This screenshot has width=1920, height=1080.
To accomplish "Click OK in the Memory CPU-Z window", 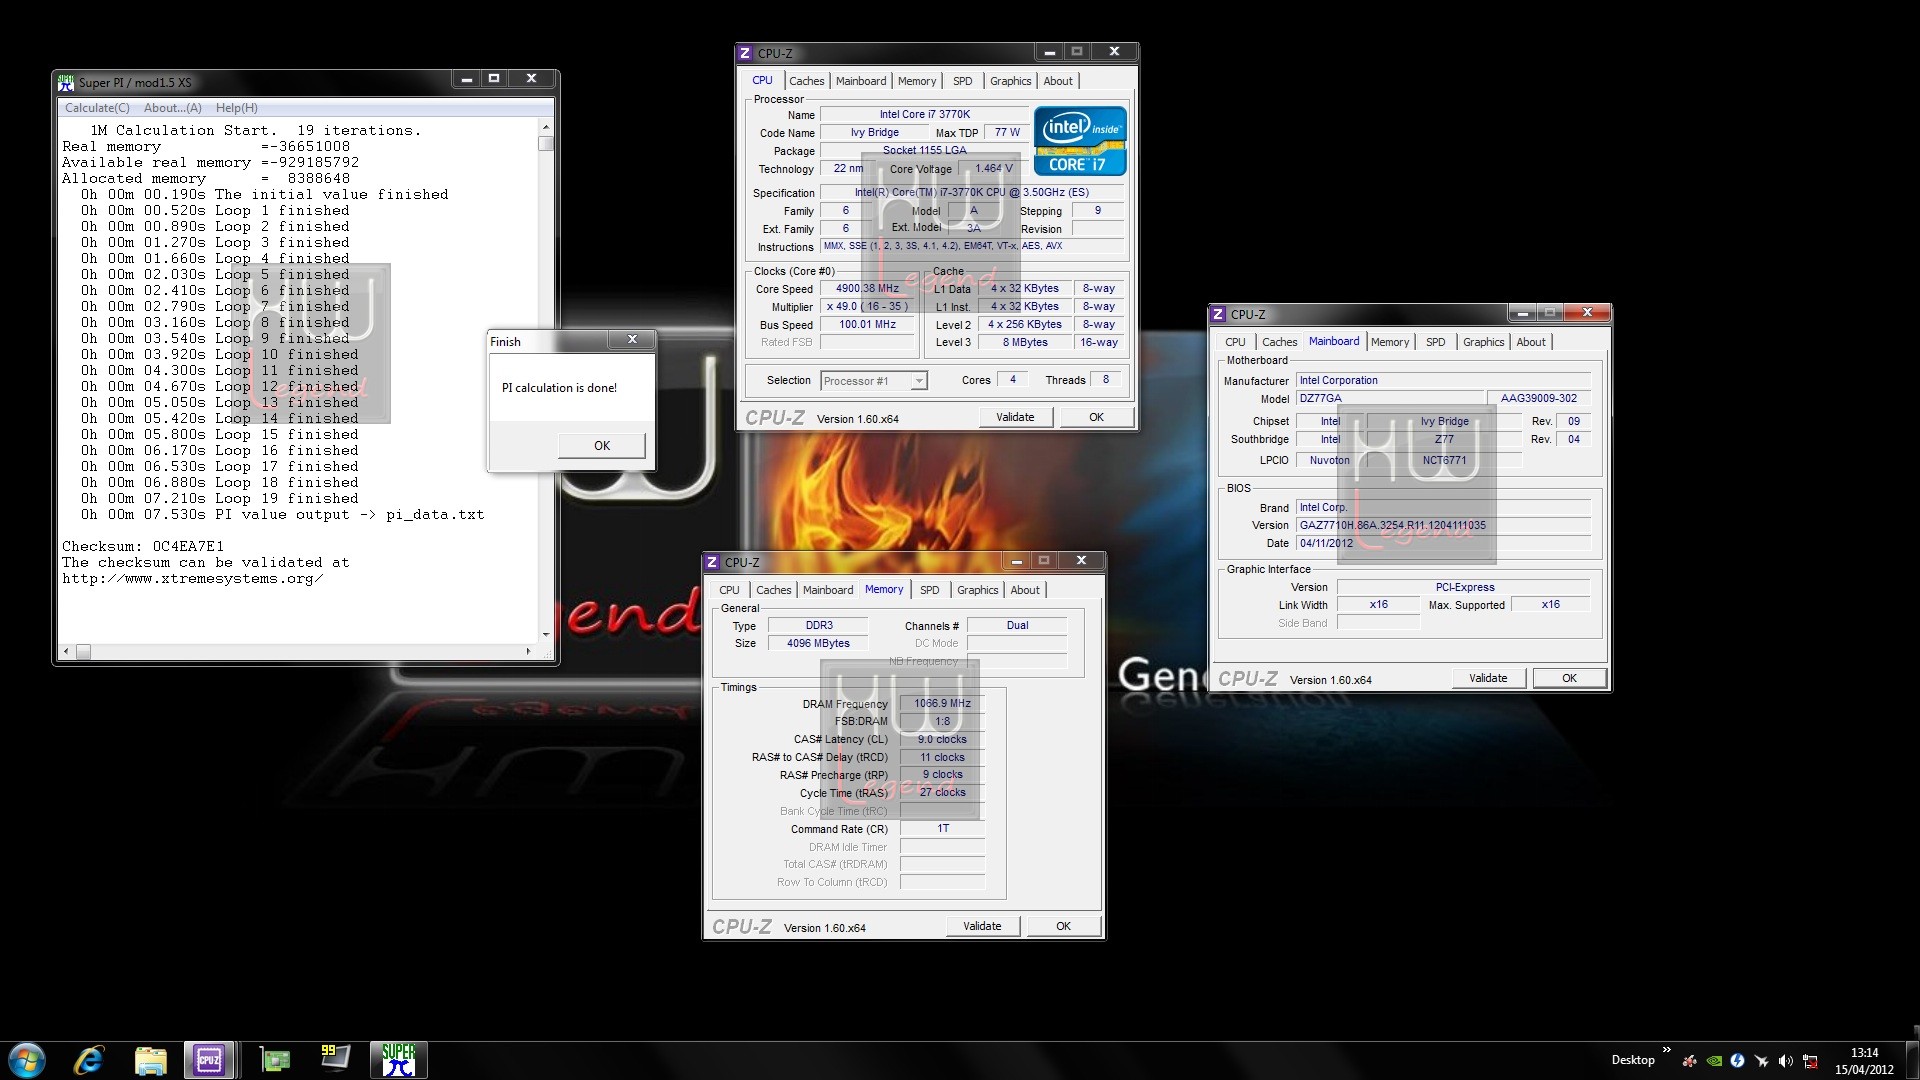I will [x=1063, y=926].
